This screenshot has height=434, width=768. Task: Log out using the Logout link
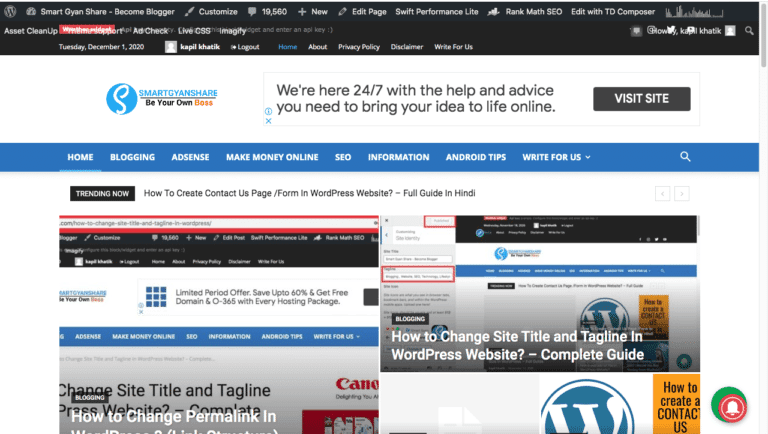tap(245, 47)
